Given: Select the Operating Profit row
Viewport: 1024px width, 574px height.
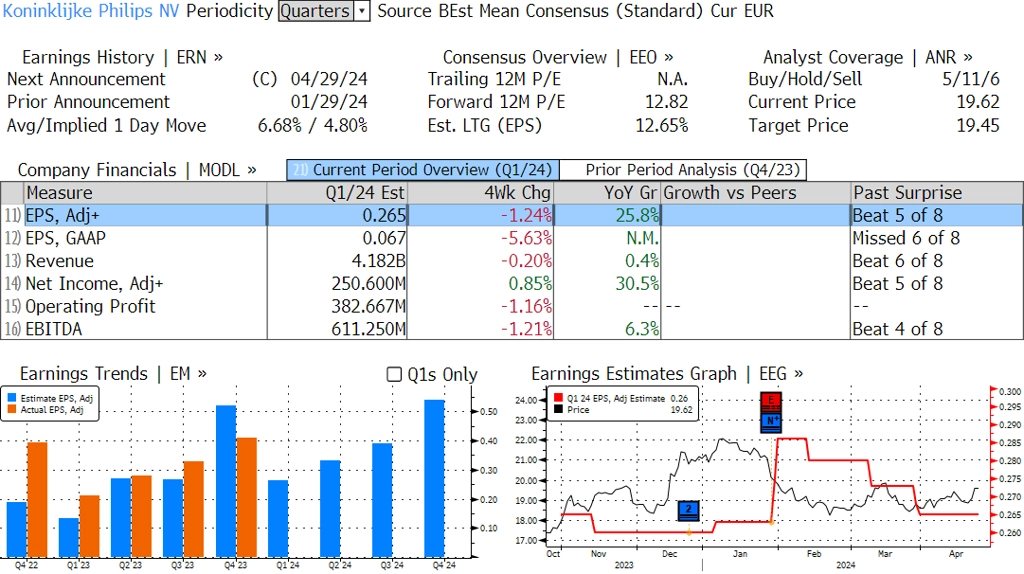Looking at the screenshot, I should click(x=512, y=306).
